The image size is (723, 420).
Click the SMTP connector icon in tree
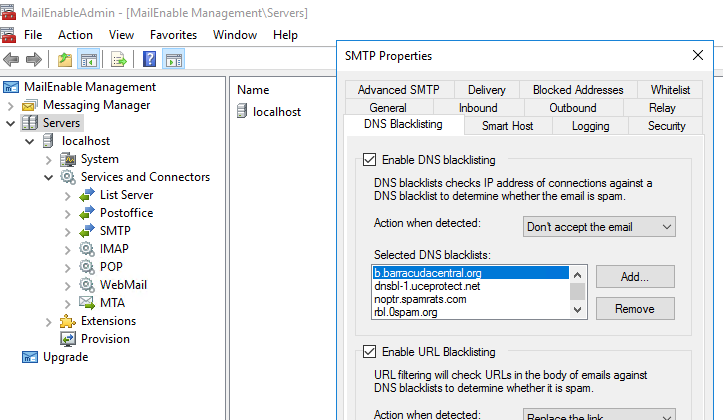87,231
